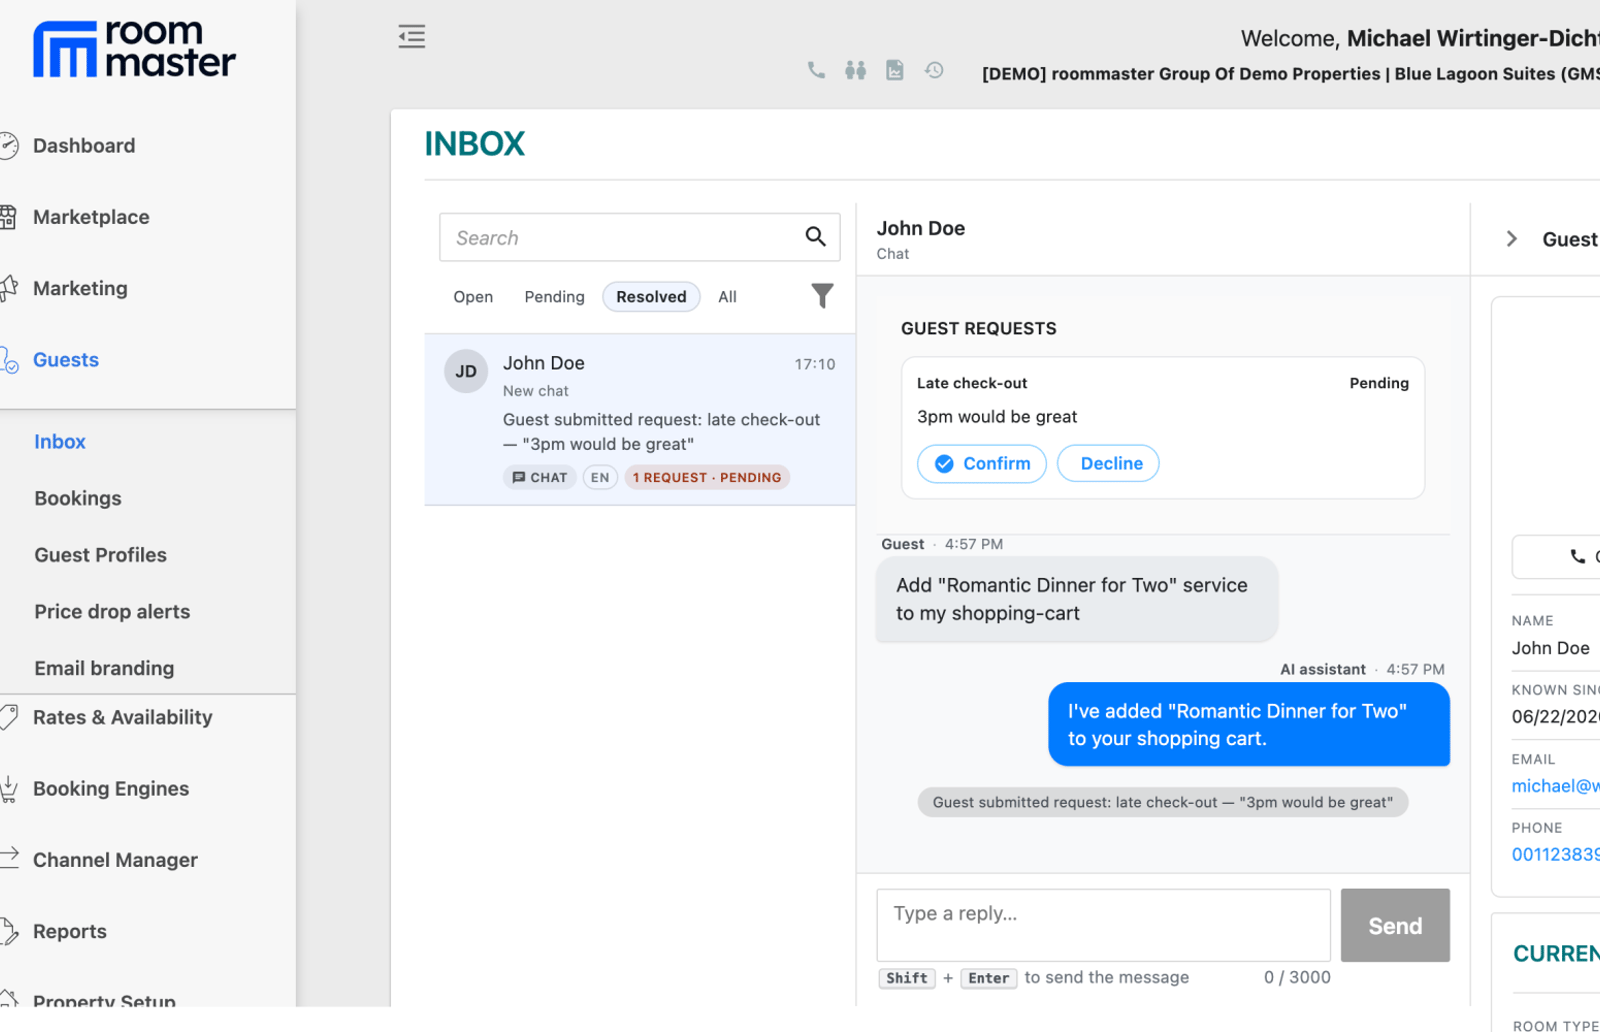
Task: Click the Late check-out request title
Action: click(x=972, y=383)
